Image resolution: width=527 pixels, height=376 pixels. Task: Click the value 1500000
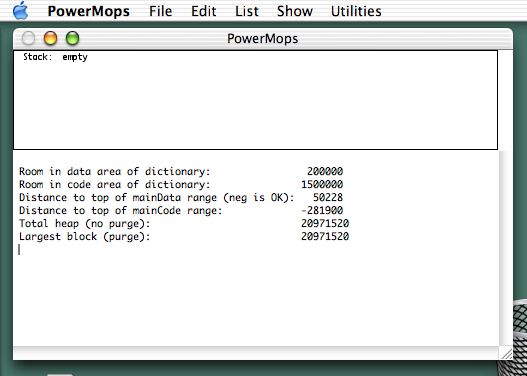pyautogui.click(x=322, y=184)
